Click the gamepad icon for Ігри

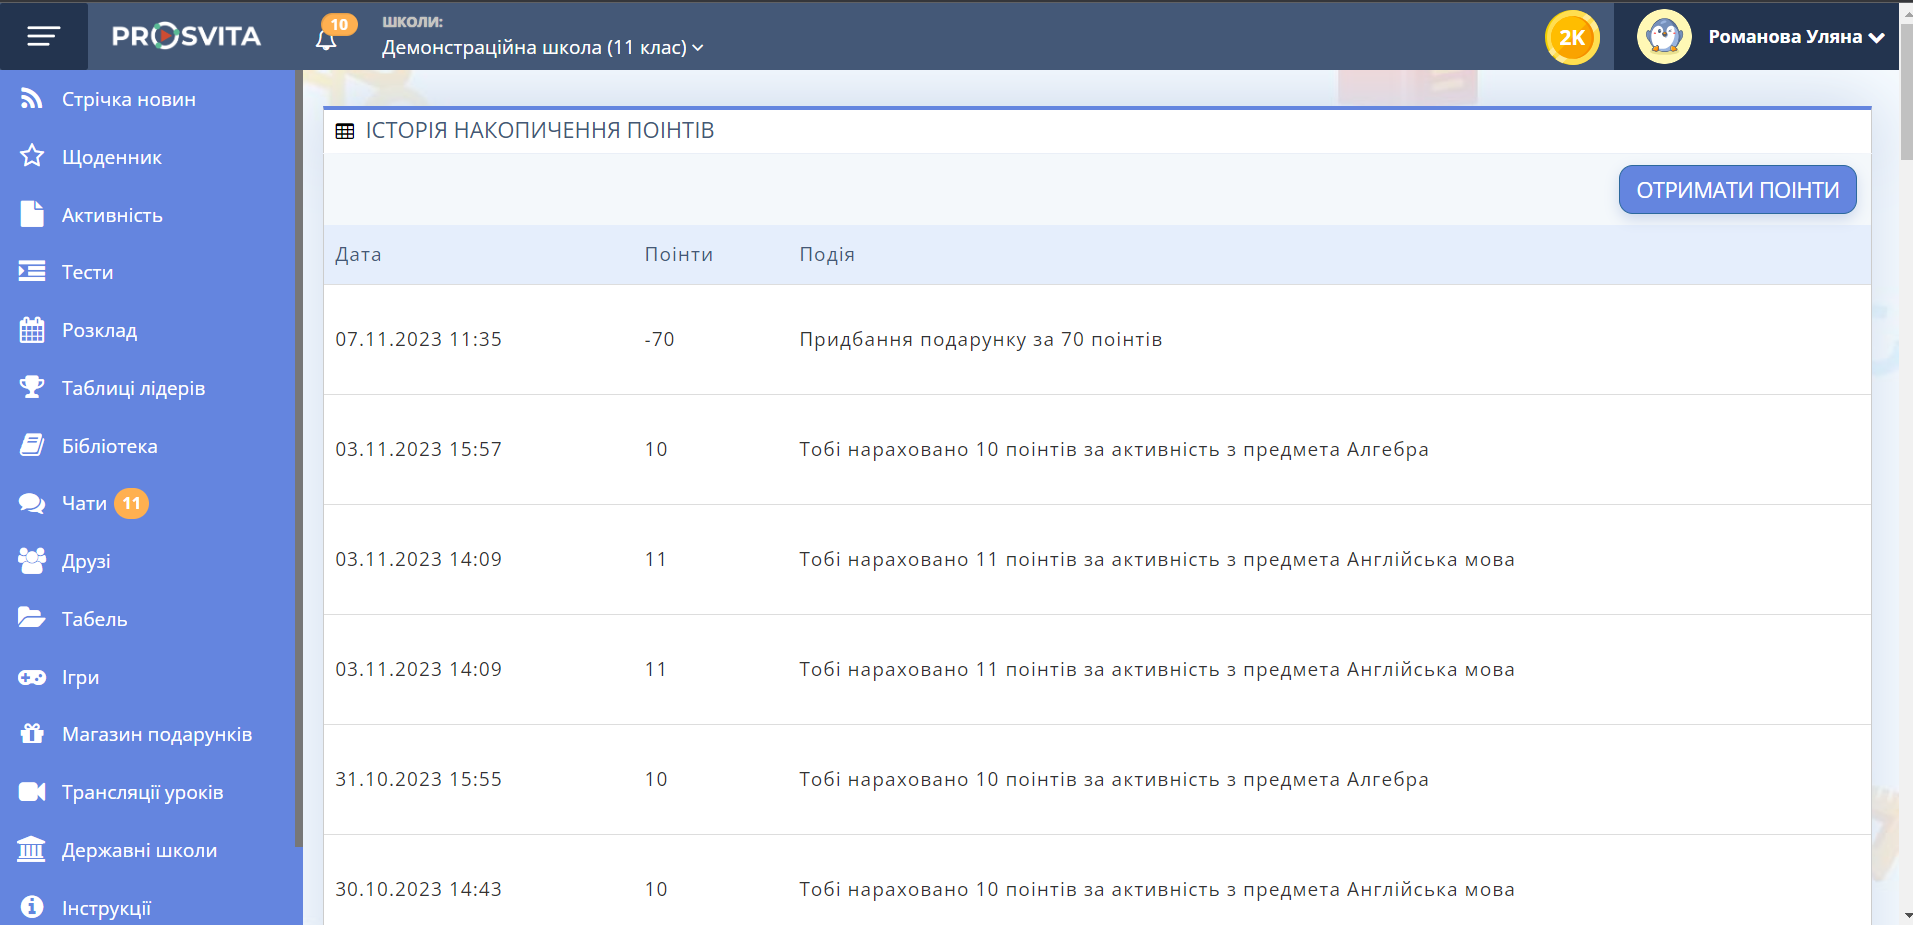(x=32, y=677)
